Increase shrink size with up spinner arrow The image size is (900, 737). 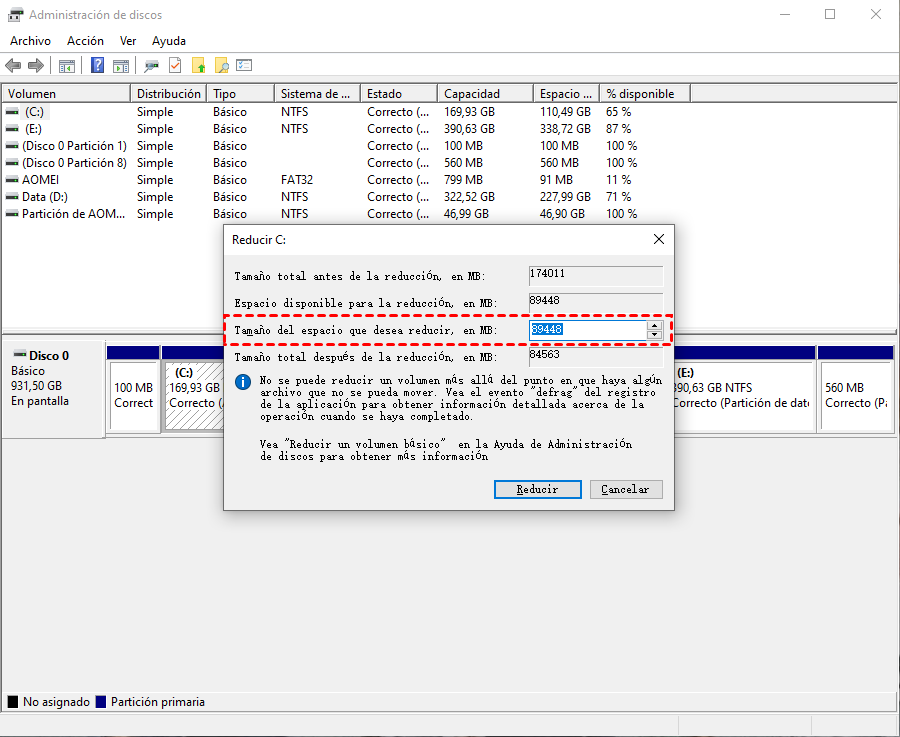(x=654, y=325)
